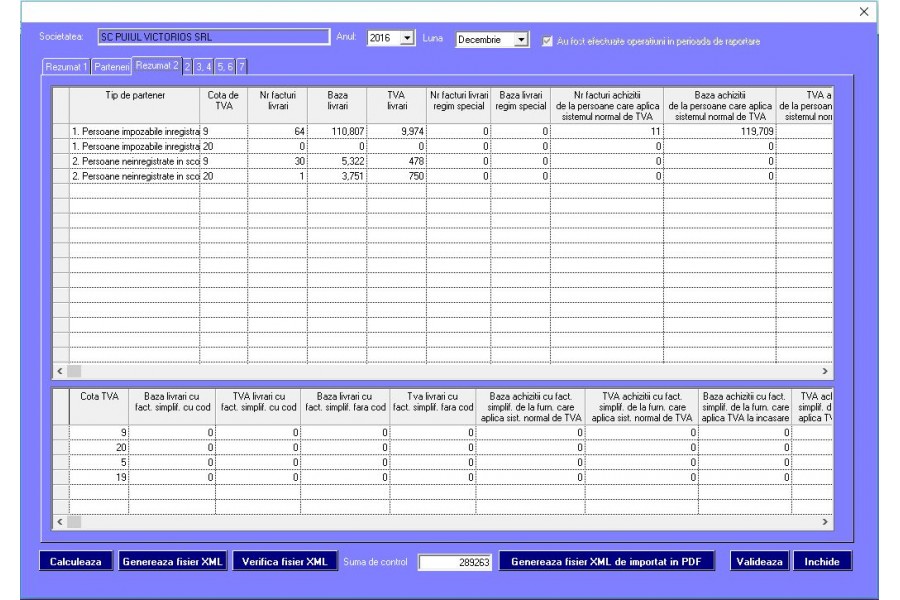Click row selector of lower table row with Cota 9
The height and width of the screenshot is (600, 900).
pos(61,432)
